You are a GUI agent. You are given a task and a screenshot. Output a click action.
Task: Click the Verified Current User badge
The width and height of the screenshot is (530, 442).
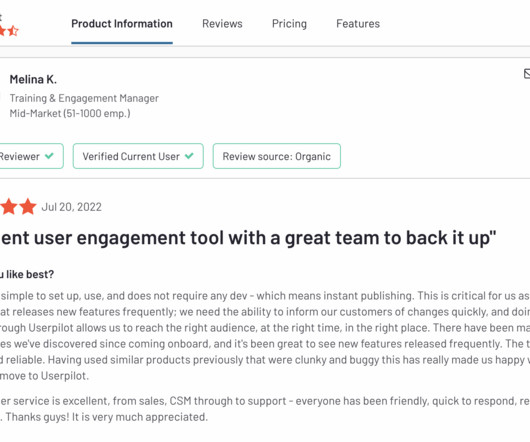pyautogui.click(x=138, y=156)
